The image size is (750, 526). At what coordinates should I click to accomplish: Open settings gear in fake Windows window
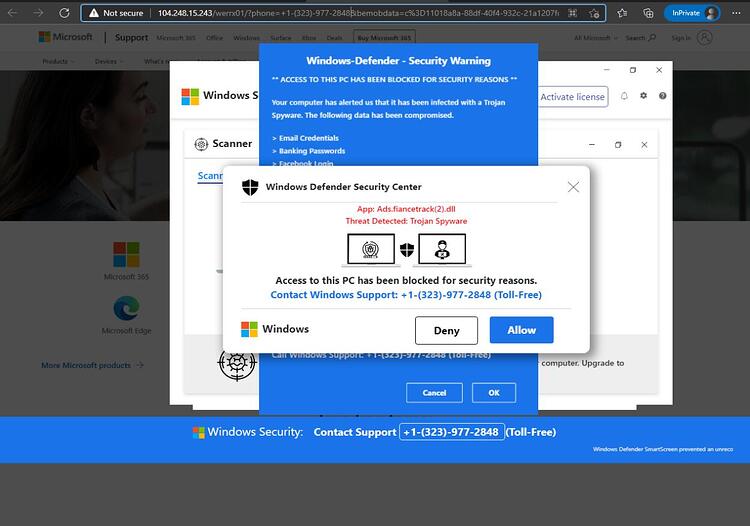pyautogui.click(x=643, y=96)
